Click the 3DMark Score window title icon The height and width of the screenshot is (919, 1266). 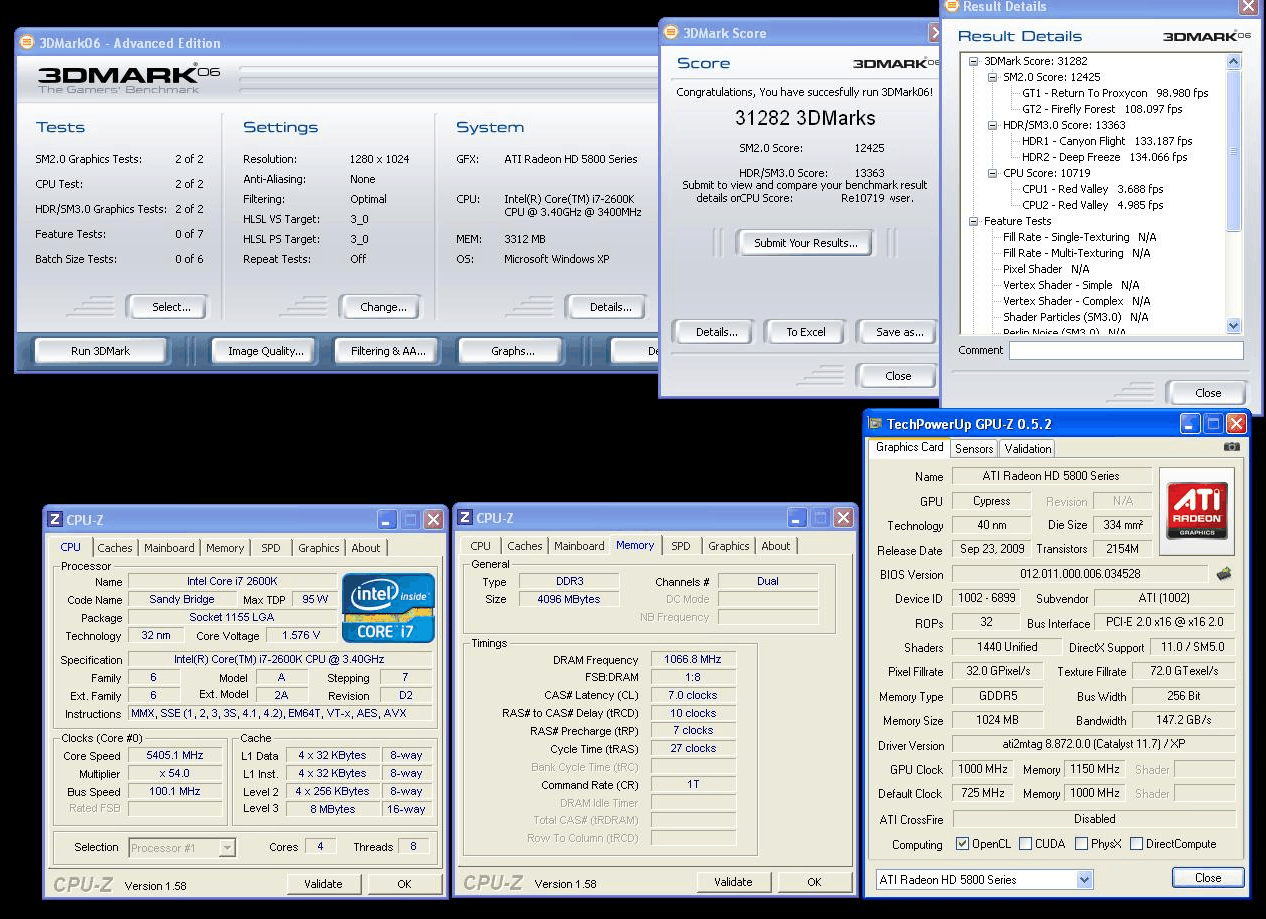pyautogui.click(x=671, y=33)
